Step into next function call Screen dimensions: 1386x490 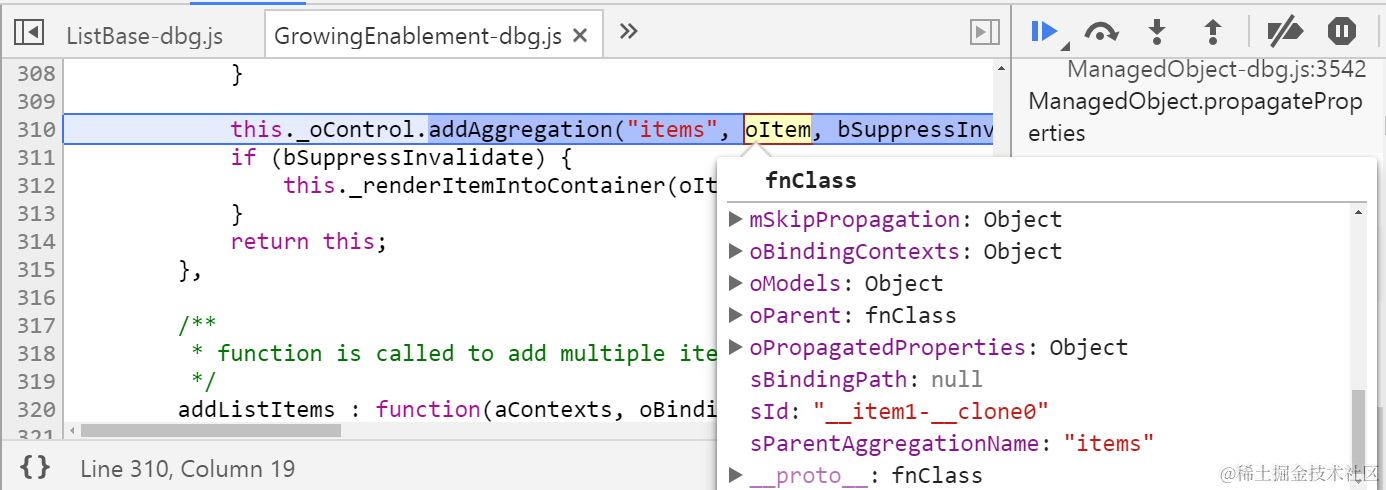coord(1157,32)
